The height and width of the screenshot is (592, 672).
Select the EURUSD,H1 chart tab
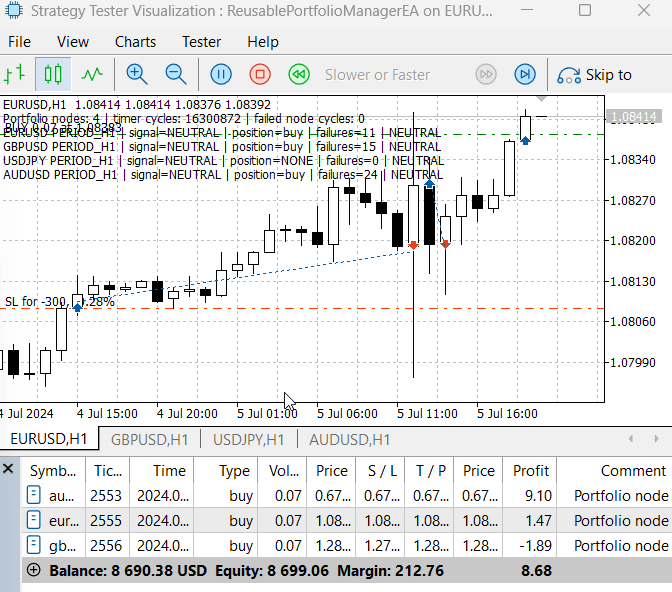pos(49,439)
